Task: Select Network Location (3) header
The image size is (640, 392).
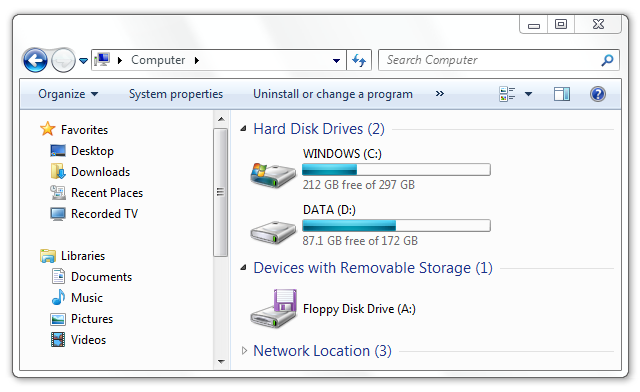Action: (322, 351)
